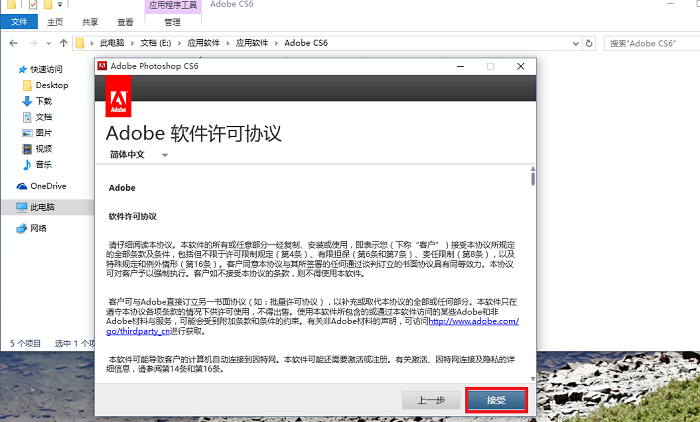Click the 图片 pictures icon
700x422 pixels.
click(x=27, y=133)
